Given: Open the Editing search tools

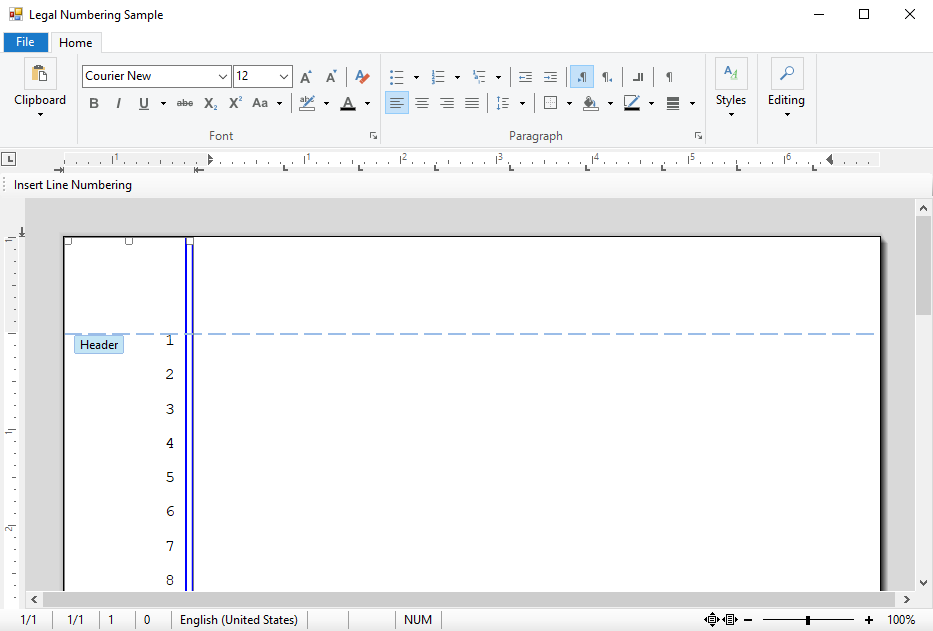Looking at the screenshot, I should (787, 88).
